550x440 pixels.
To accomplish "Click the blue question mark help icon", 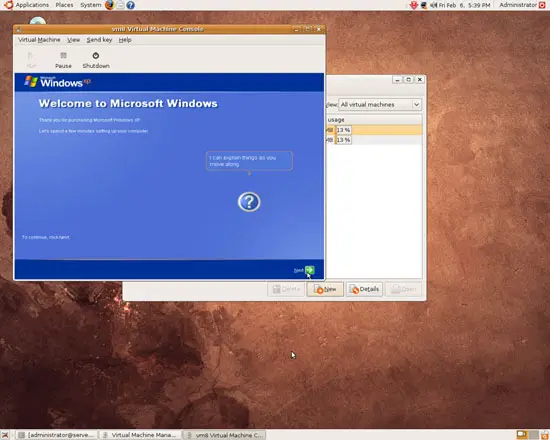I will (249, 202).
